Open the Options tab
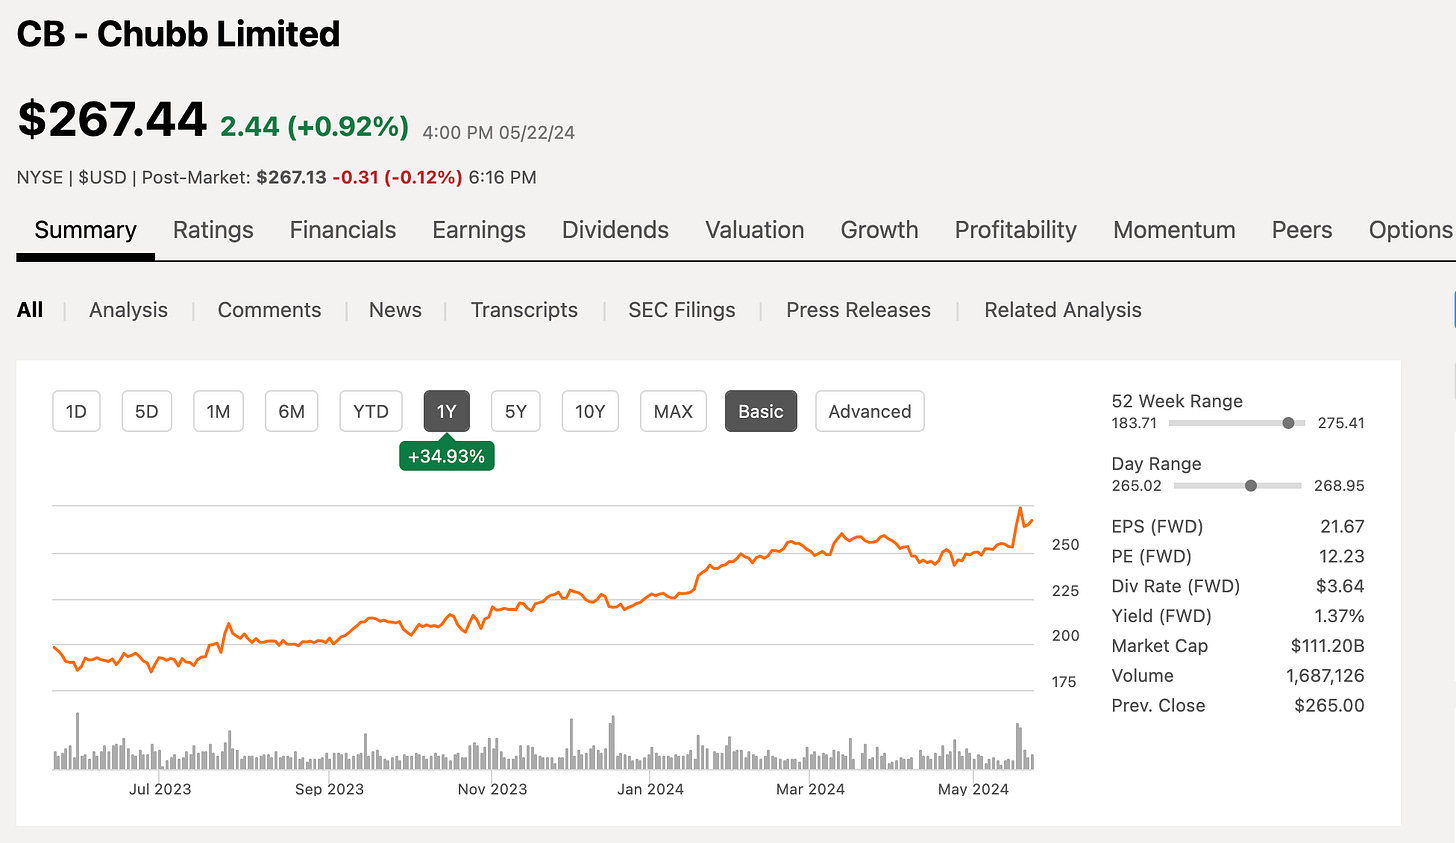This screenshot has height=843, width=1456. coord(1410,230)
